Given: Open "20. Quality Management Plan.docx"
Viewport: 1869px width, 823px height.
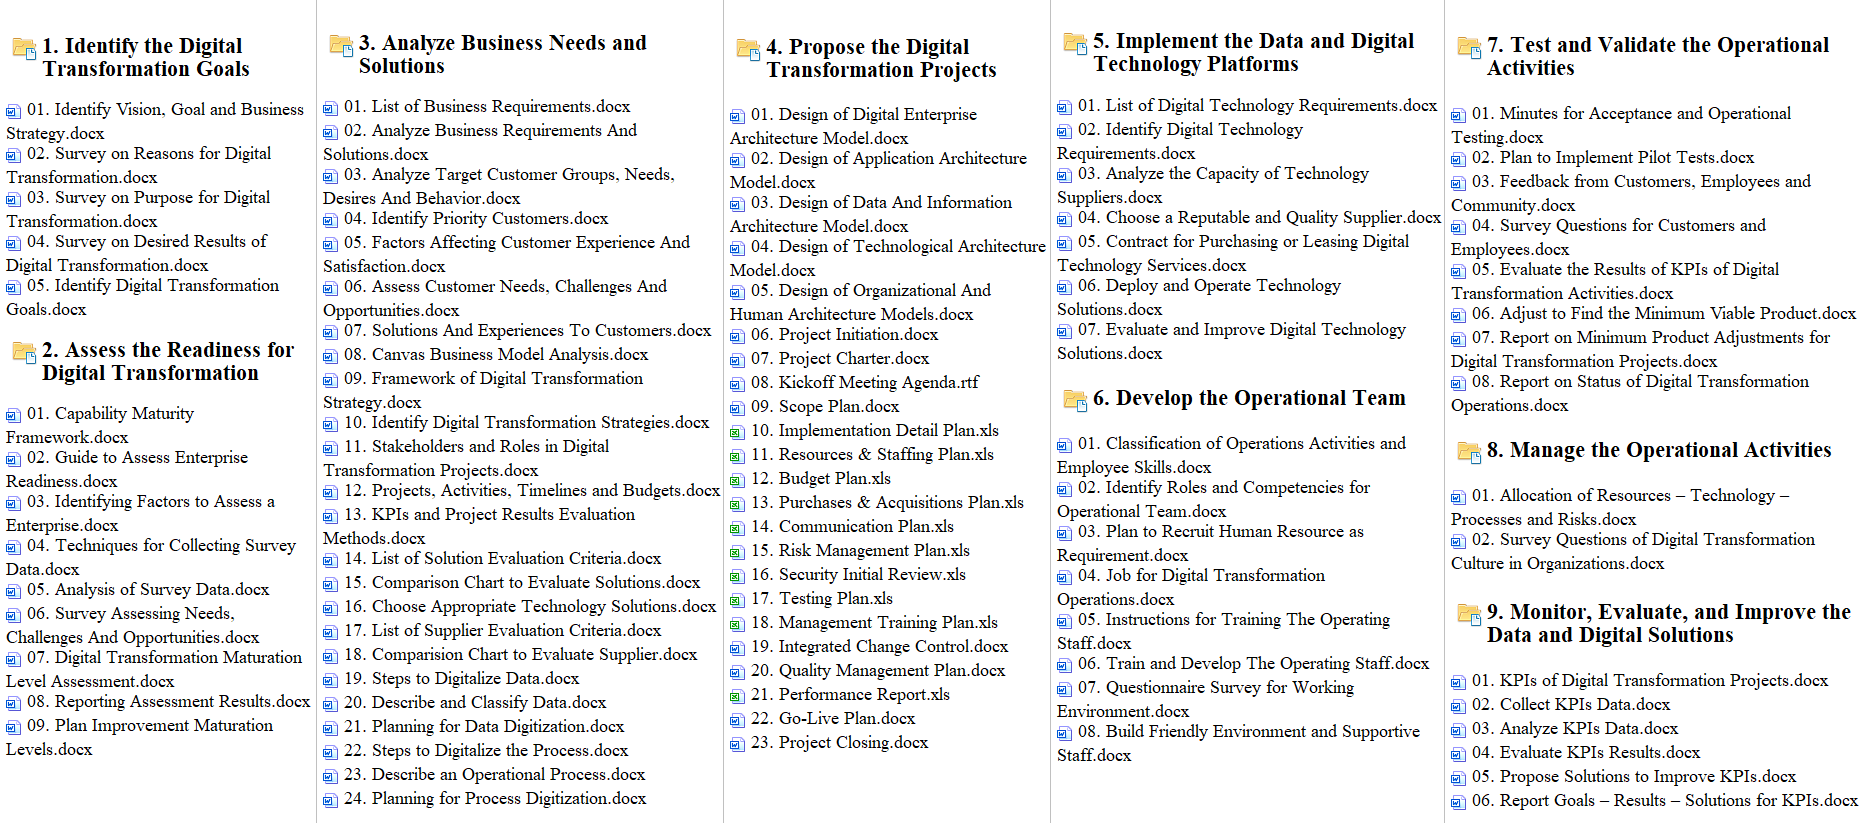Looking at the screenshot, I should click(878, 670).
